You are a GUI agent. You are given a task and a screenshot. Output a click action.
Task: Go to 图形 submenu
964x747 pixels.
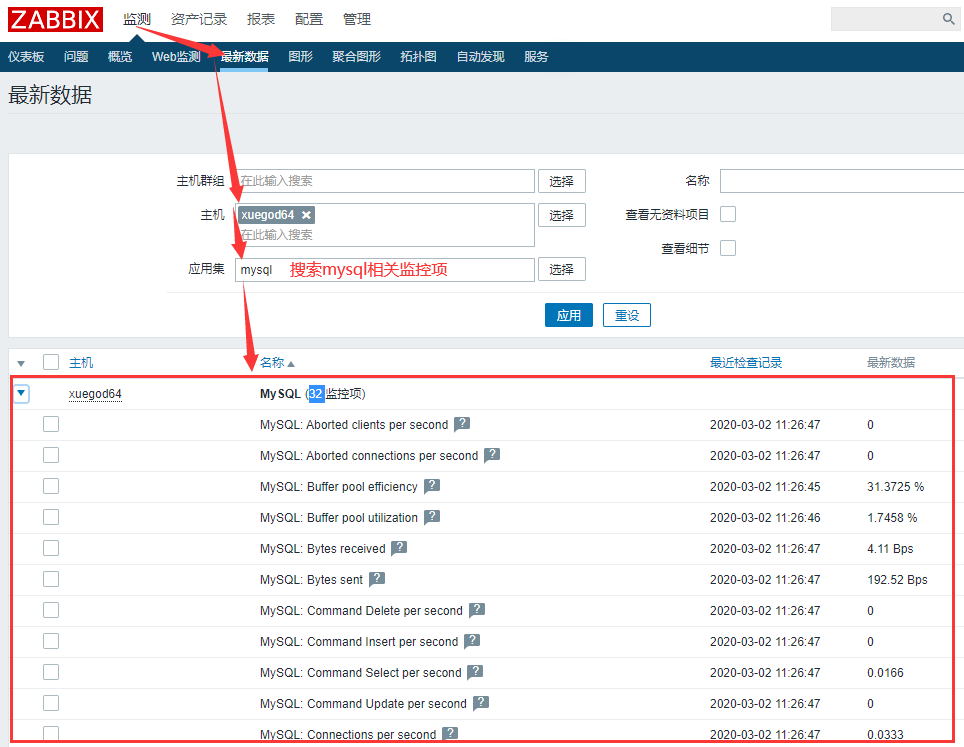click(301, 57)
